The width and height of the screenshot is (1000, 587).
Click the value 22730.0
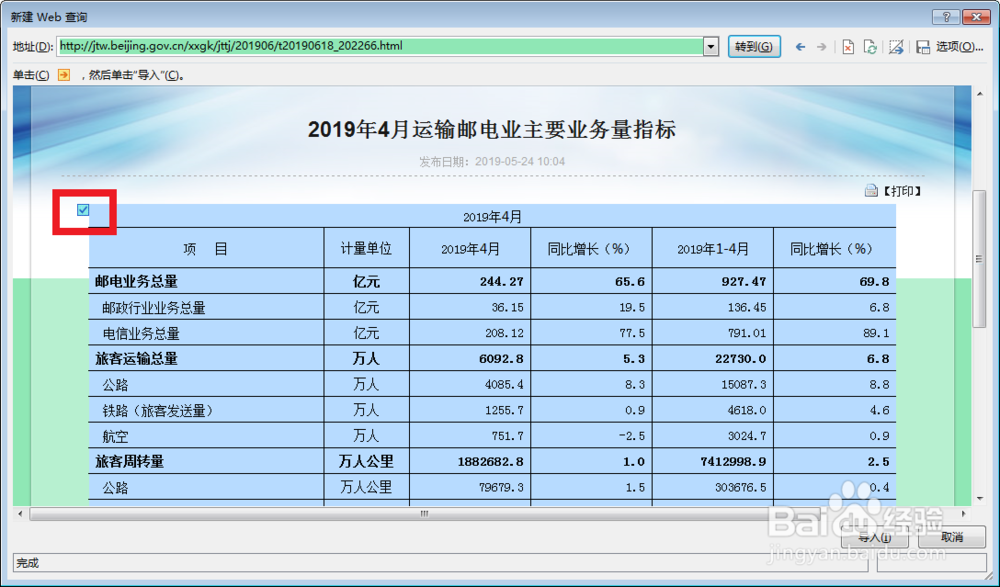click(x=740, y=359)
